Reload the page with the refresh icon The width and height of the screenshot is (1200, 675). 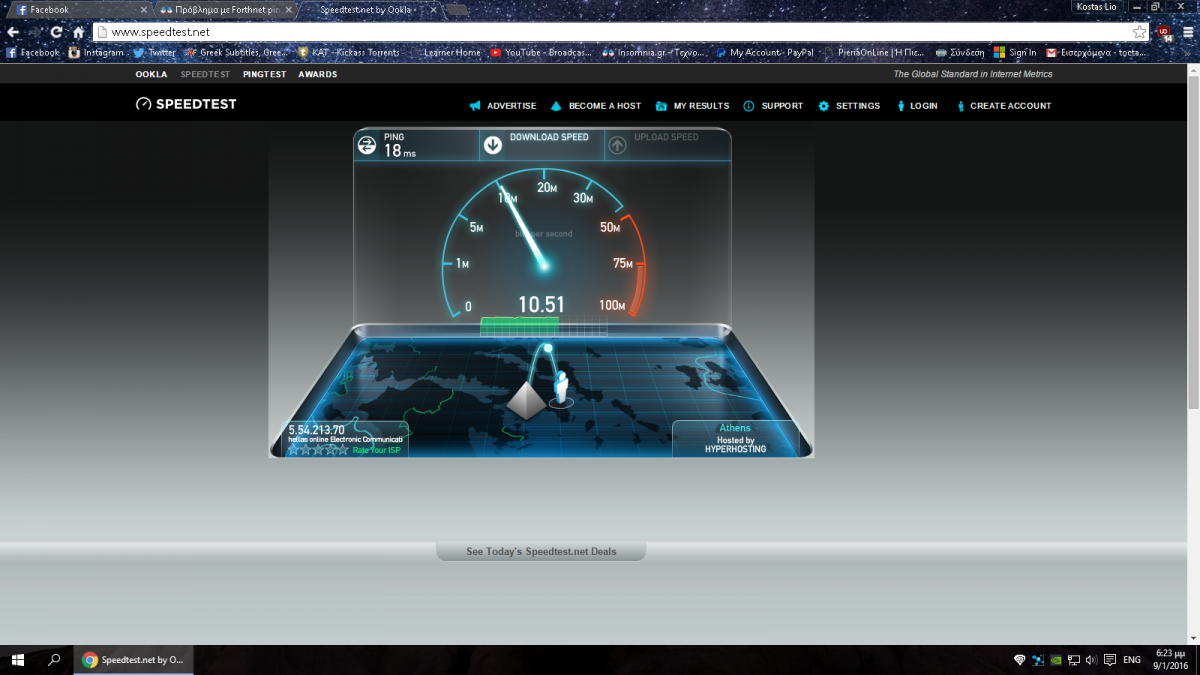[x=56, y=32]
